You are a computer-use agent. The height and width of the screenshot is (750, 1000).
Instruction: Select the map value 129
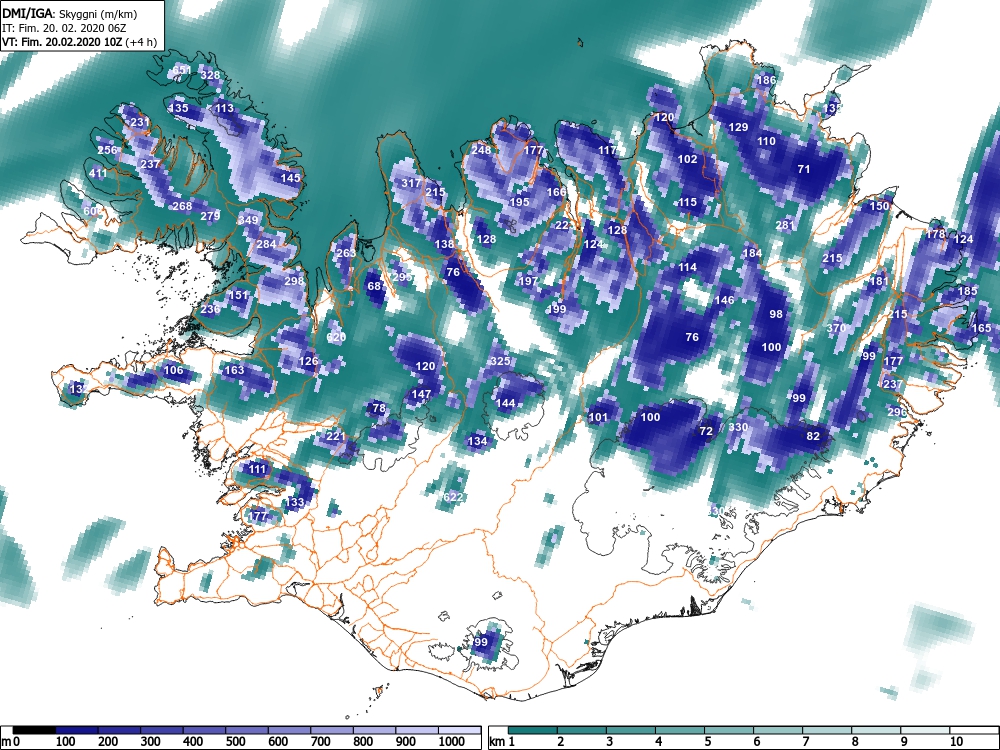tap(739, 127)
